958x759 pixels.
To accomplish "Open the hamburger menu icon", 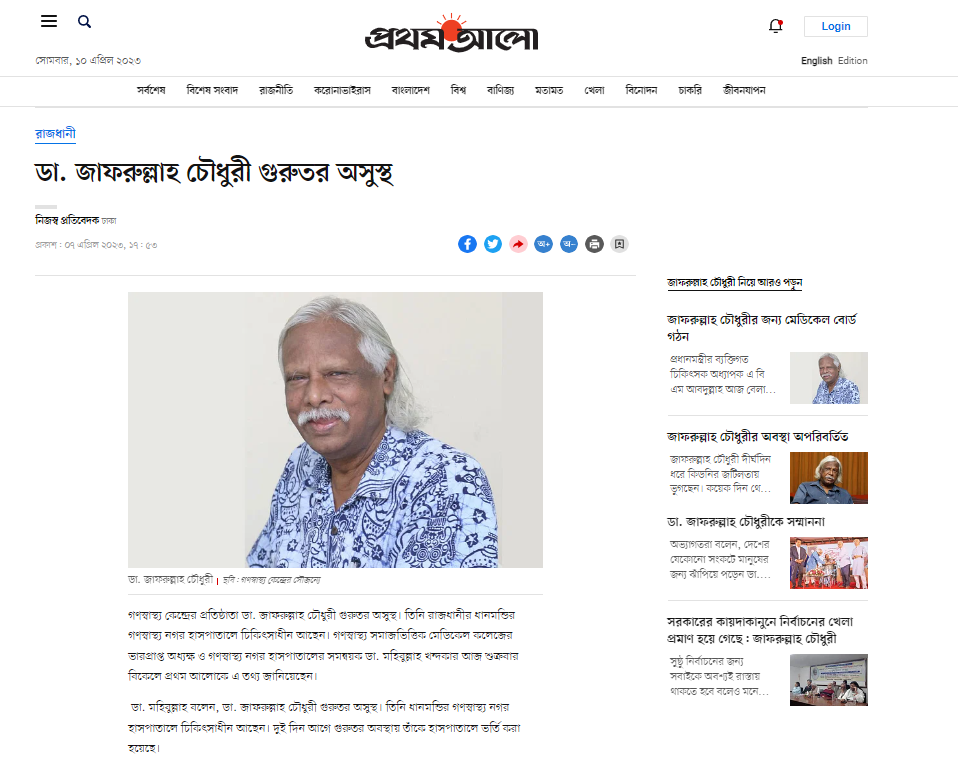I will click(49, 21).
